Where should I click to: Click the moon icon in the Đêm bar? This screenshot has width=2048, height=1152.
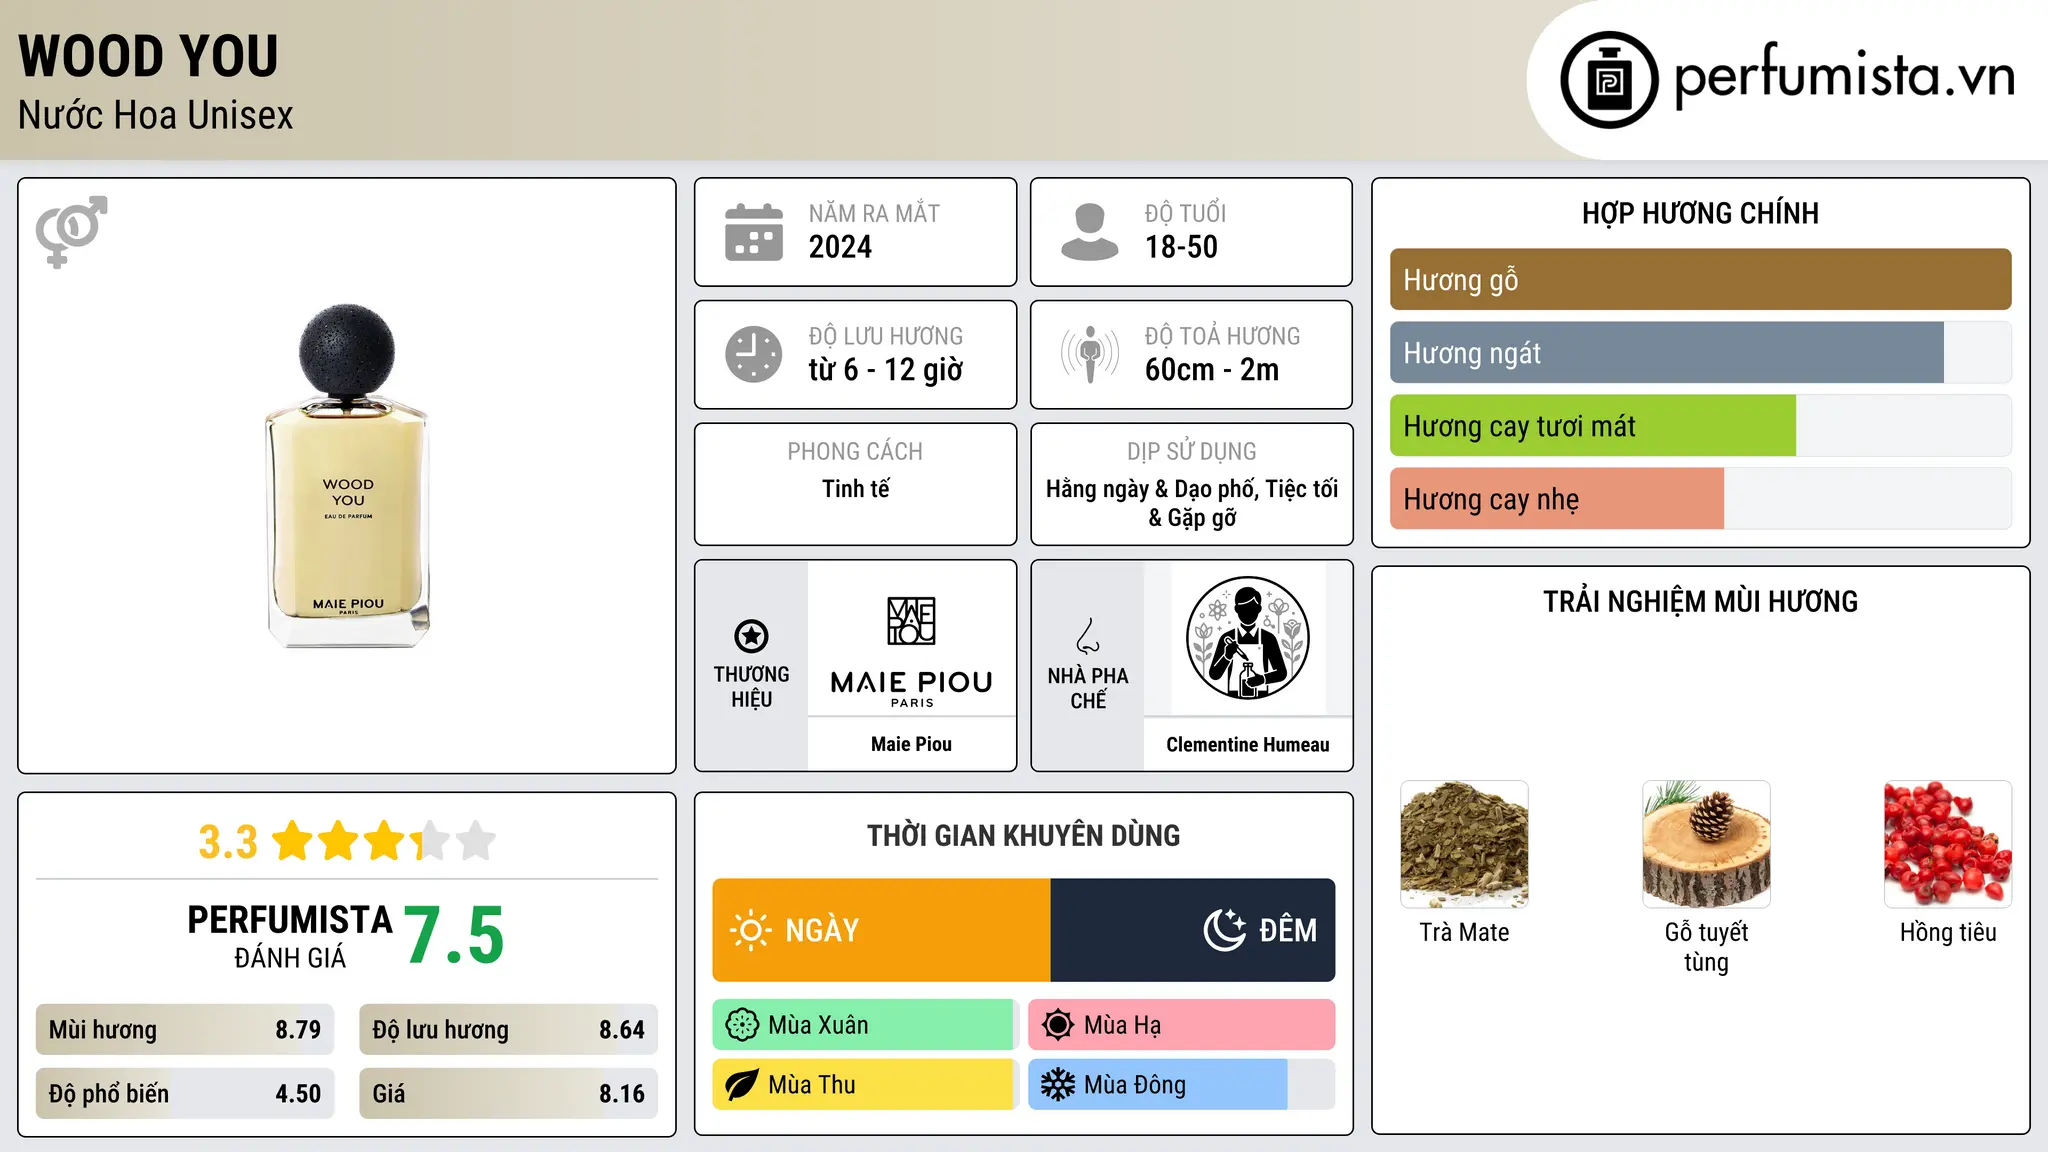tap(1225, 930)
